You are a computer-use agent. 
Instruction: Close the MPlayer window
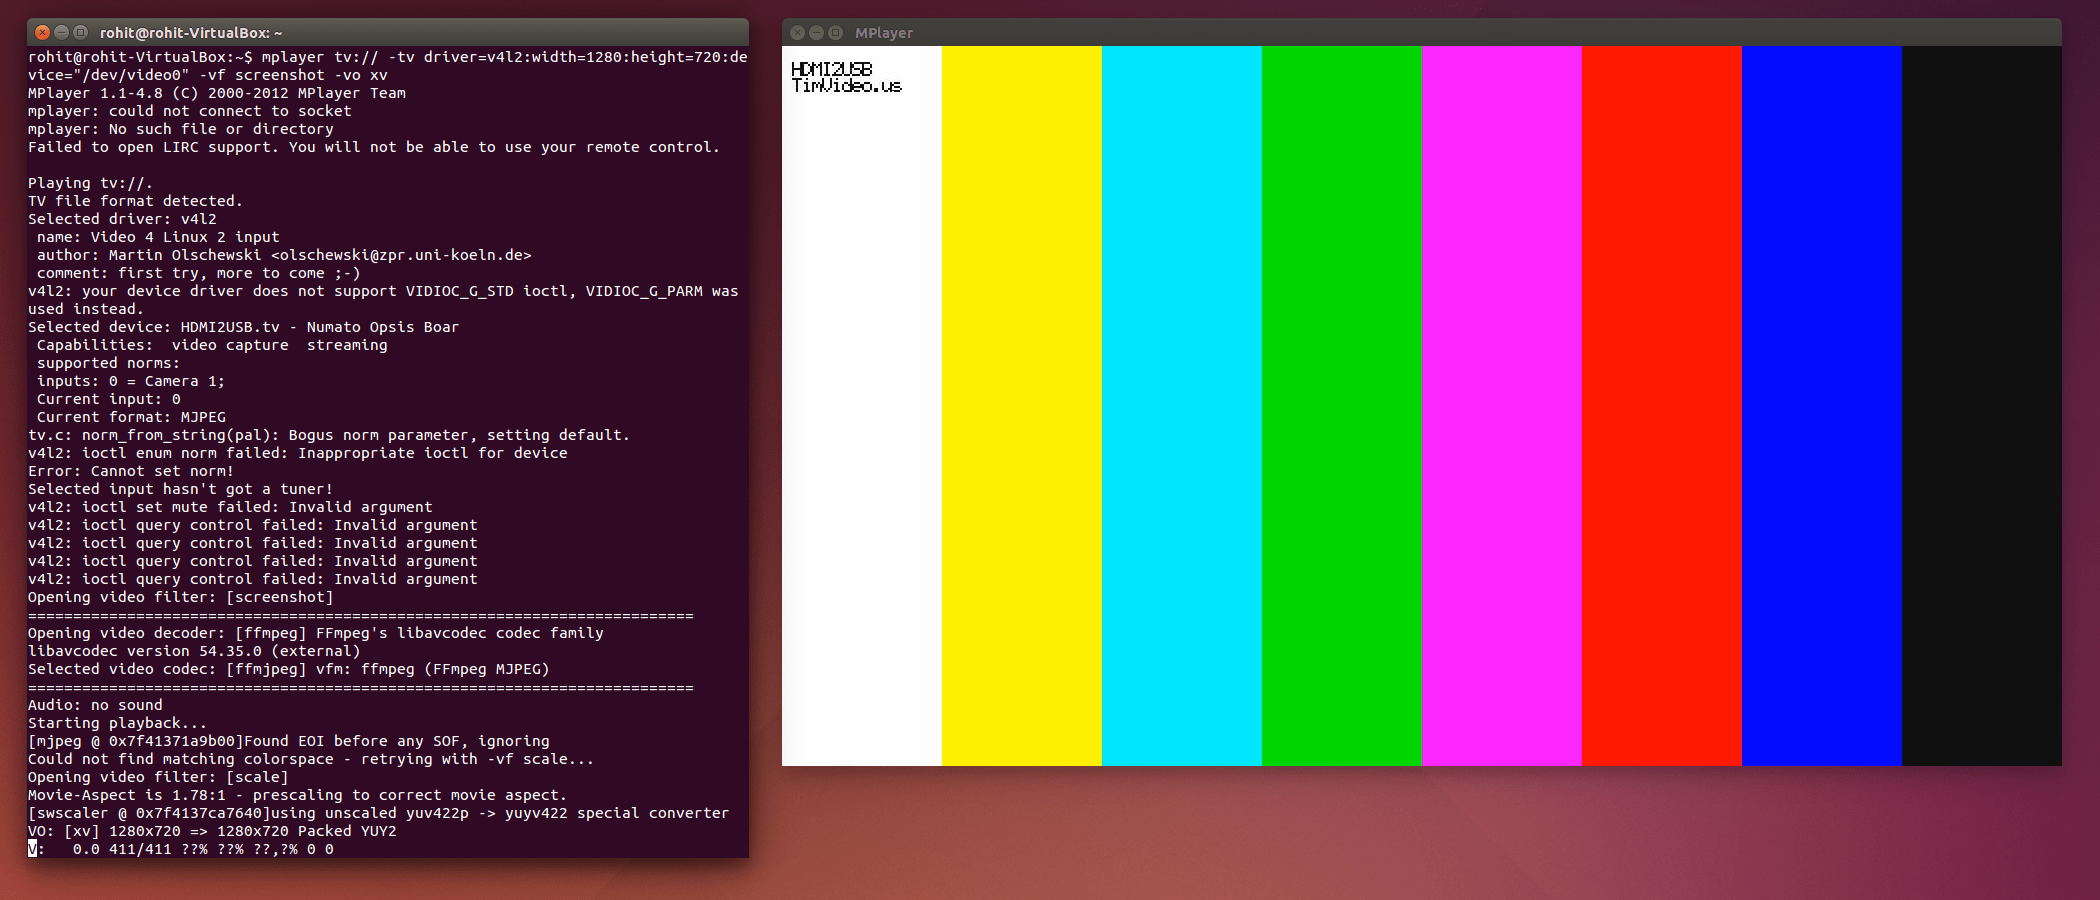797,32
